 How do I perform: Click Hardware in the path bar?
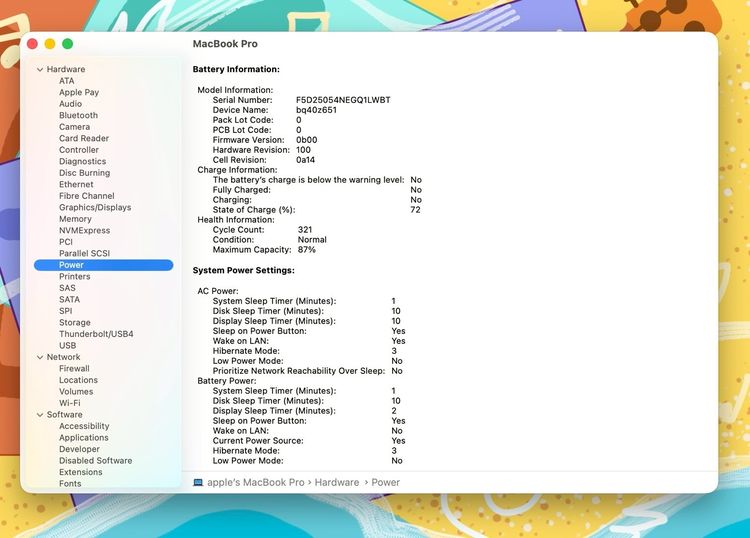337,483
